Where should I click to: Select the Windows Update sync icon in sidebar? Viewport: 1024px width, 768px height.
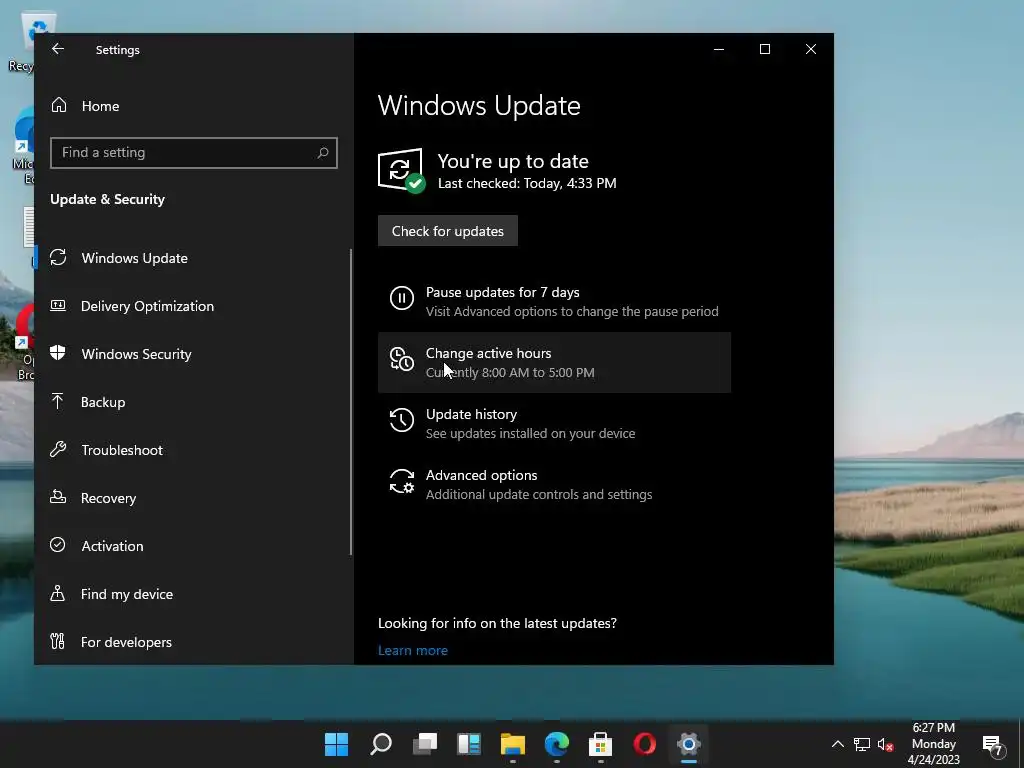click(58, 257)
